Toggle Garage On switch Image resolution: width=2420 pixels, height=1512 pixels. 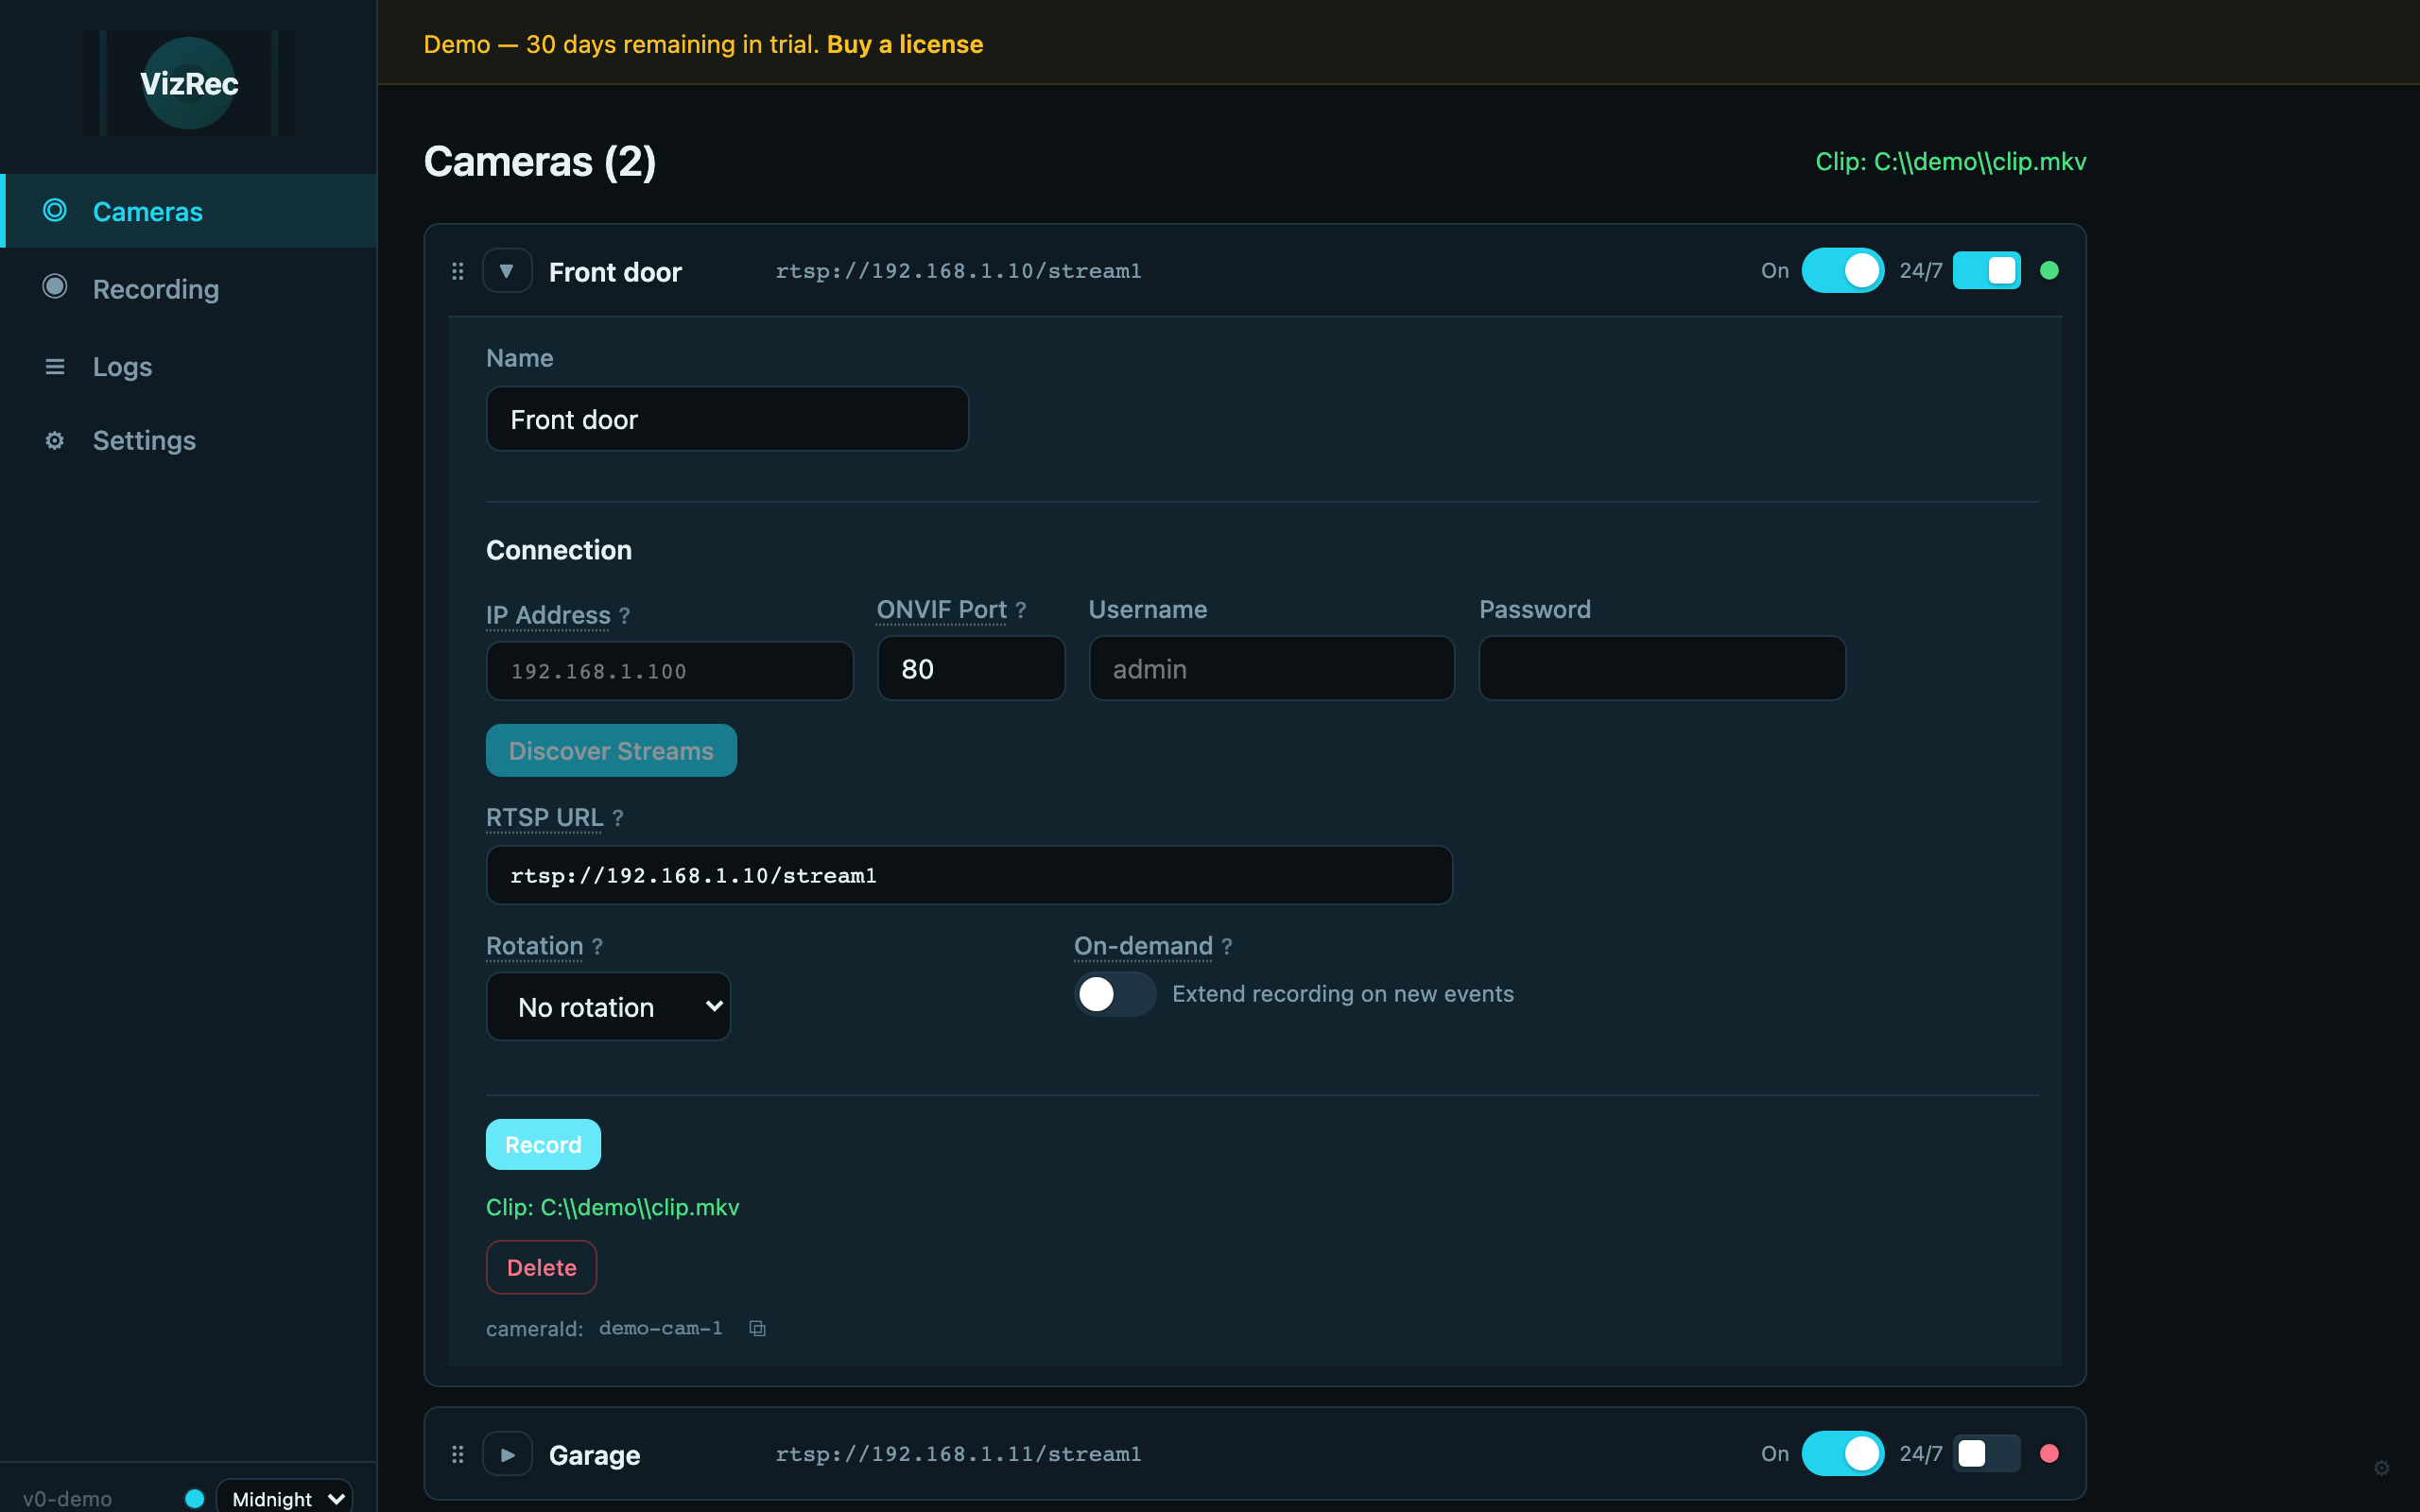(1842, 1453)
